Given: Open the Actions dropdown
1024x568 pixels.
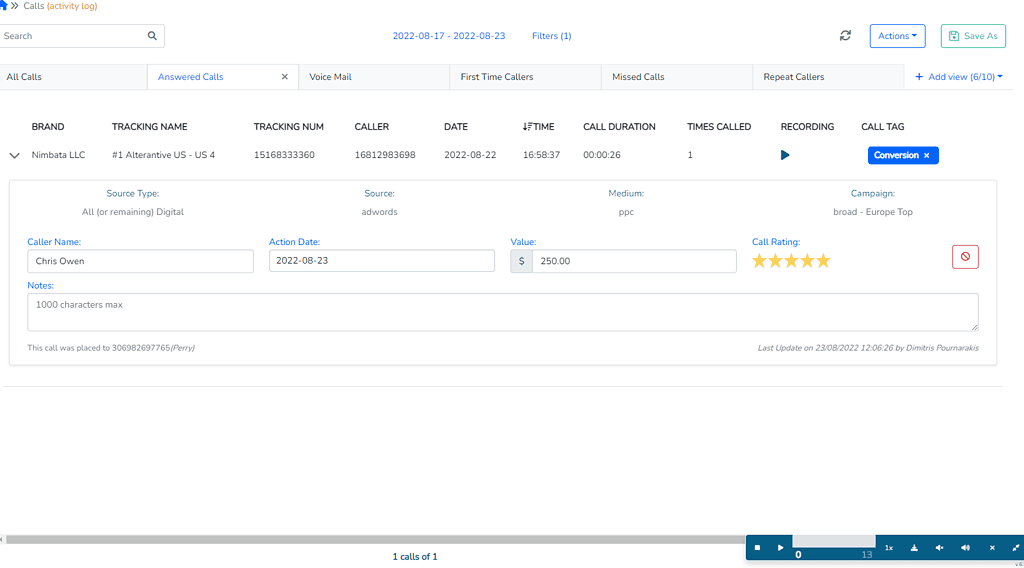Looking at the screenshot, I should coord(897,36).
